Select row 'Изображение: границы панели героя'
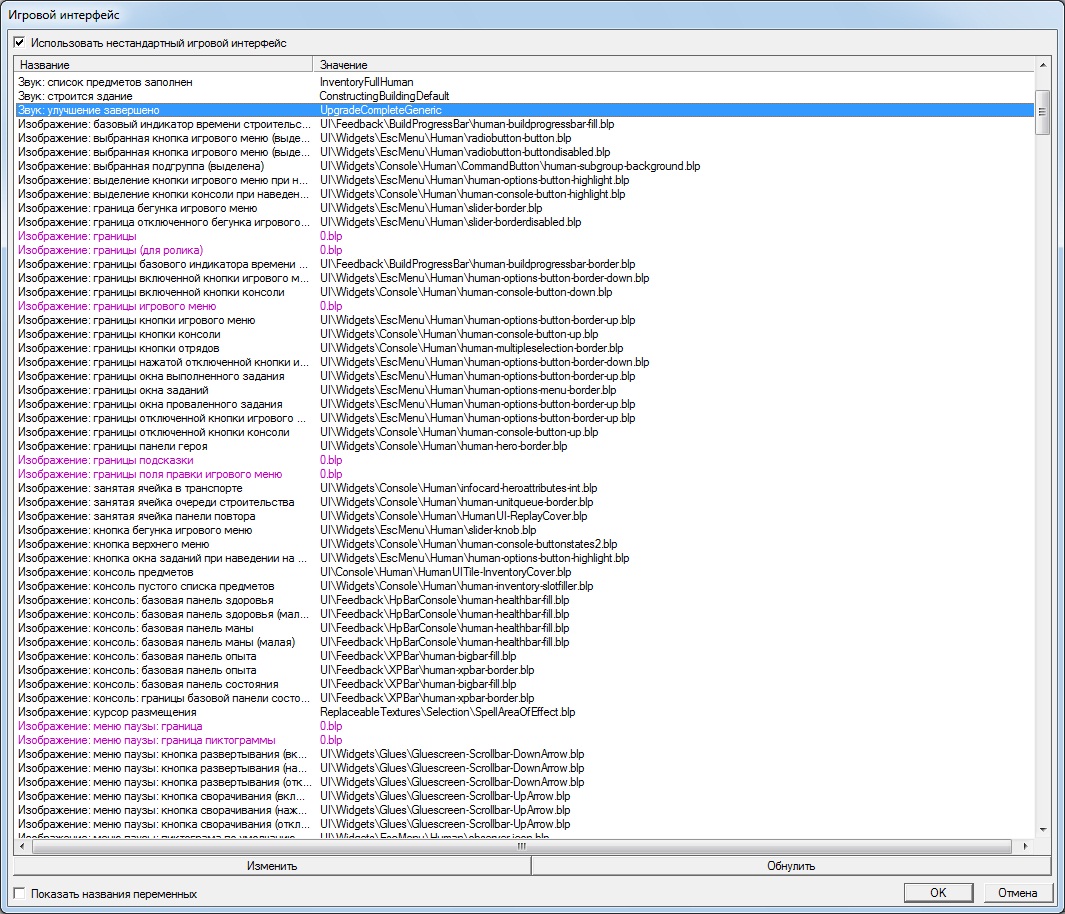The height and width of the screenshot is (914, 1065). tap(524, 446)
